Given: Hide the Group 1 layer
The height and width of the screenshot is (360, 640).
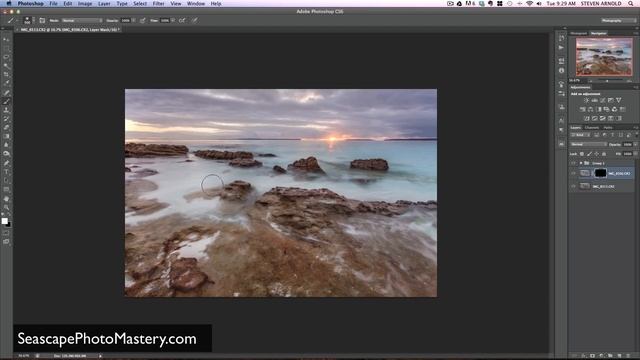Looking at the screenshot, I should coord(573,163).
